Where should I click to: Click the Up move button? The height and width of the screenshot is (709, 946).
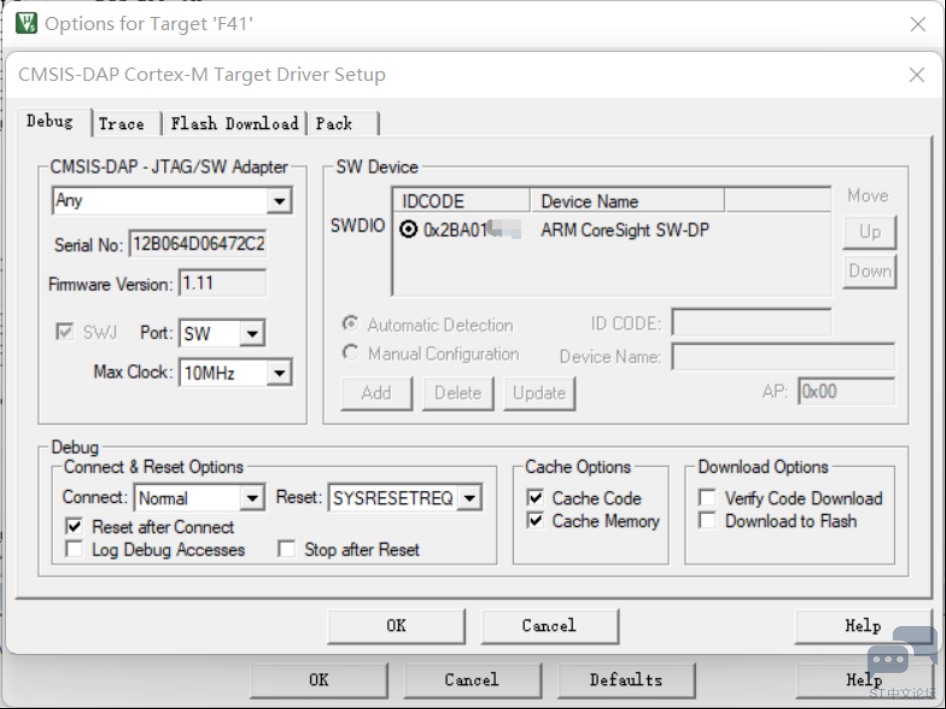tap(869, 232)
